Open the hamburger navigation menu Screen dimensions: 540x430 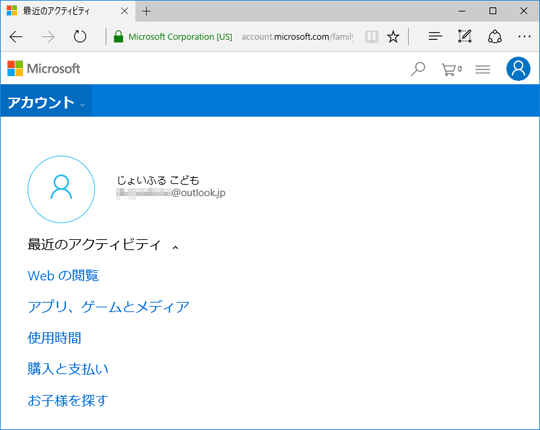pyautogui.click(x=483, y=70)
